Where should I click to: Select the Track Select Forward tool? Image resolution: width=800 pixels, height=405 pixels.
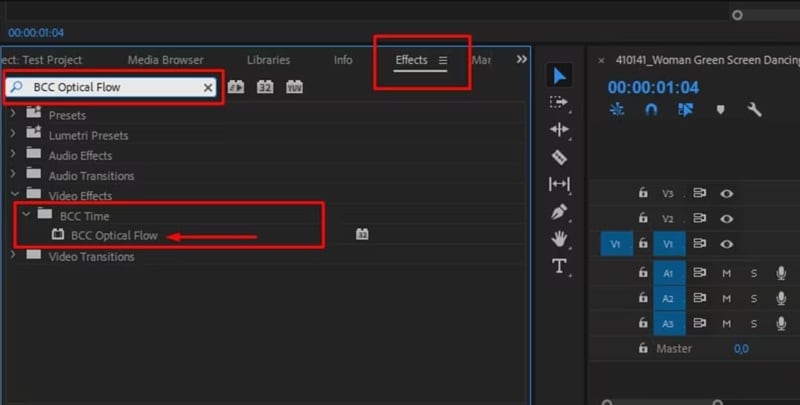point(559,103)
